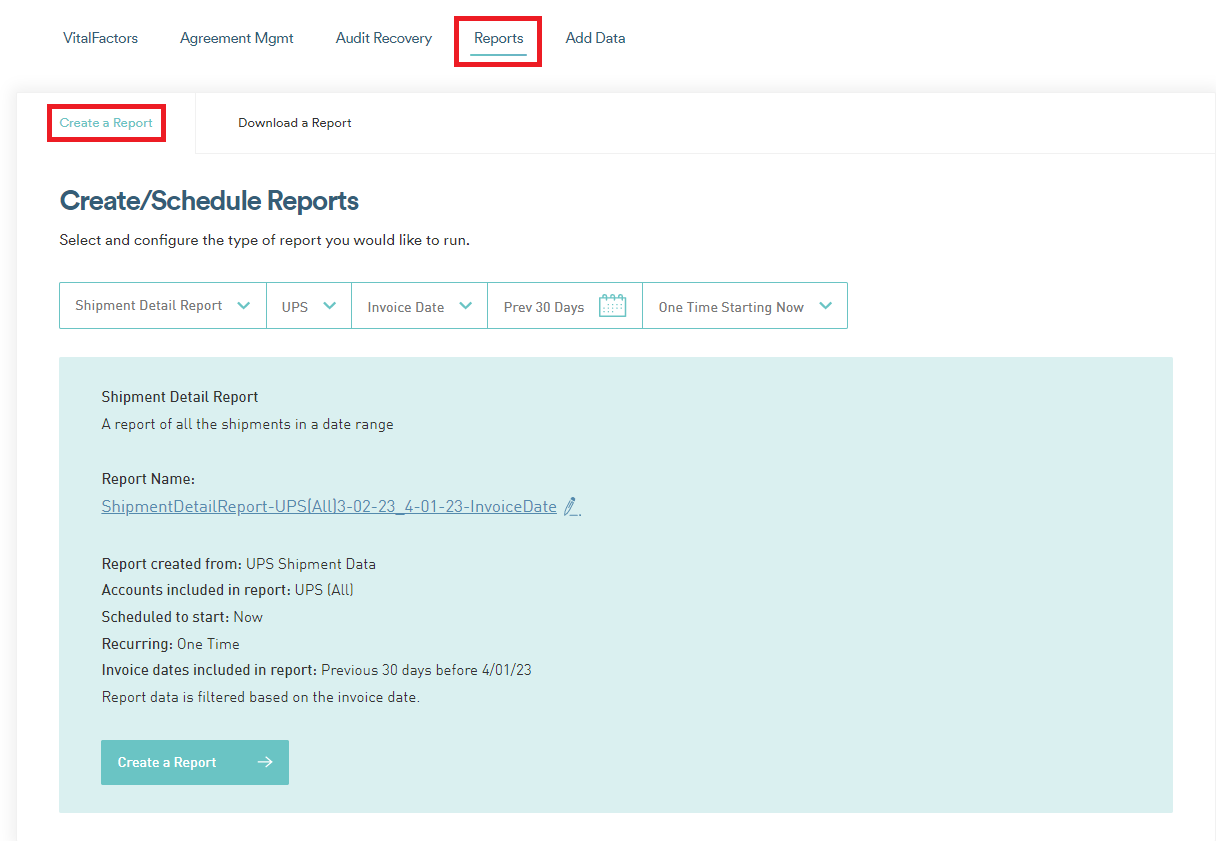Navigate to Audit Recovery

tap(383, 37)
